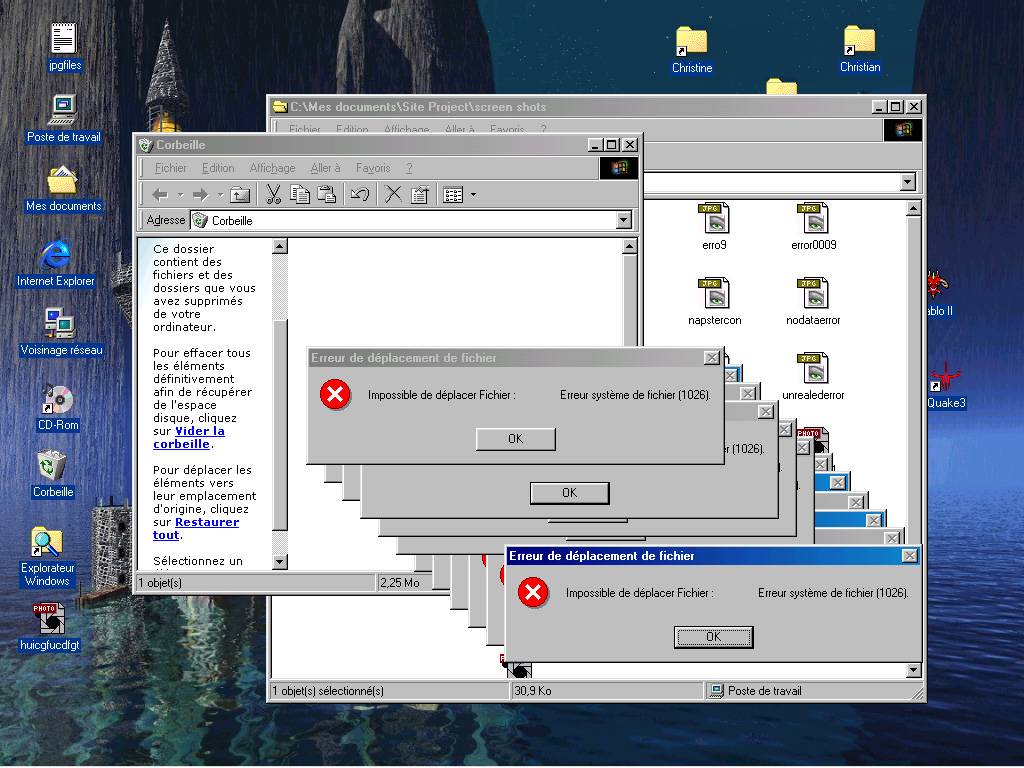
Task: Expand the Forward history arrow in Corbeille
Action: click(x=220, y=195)
